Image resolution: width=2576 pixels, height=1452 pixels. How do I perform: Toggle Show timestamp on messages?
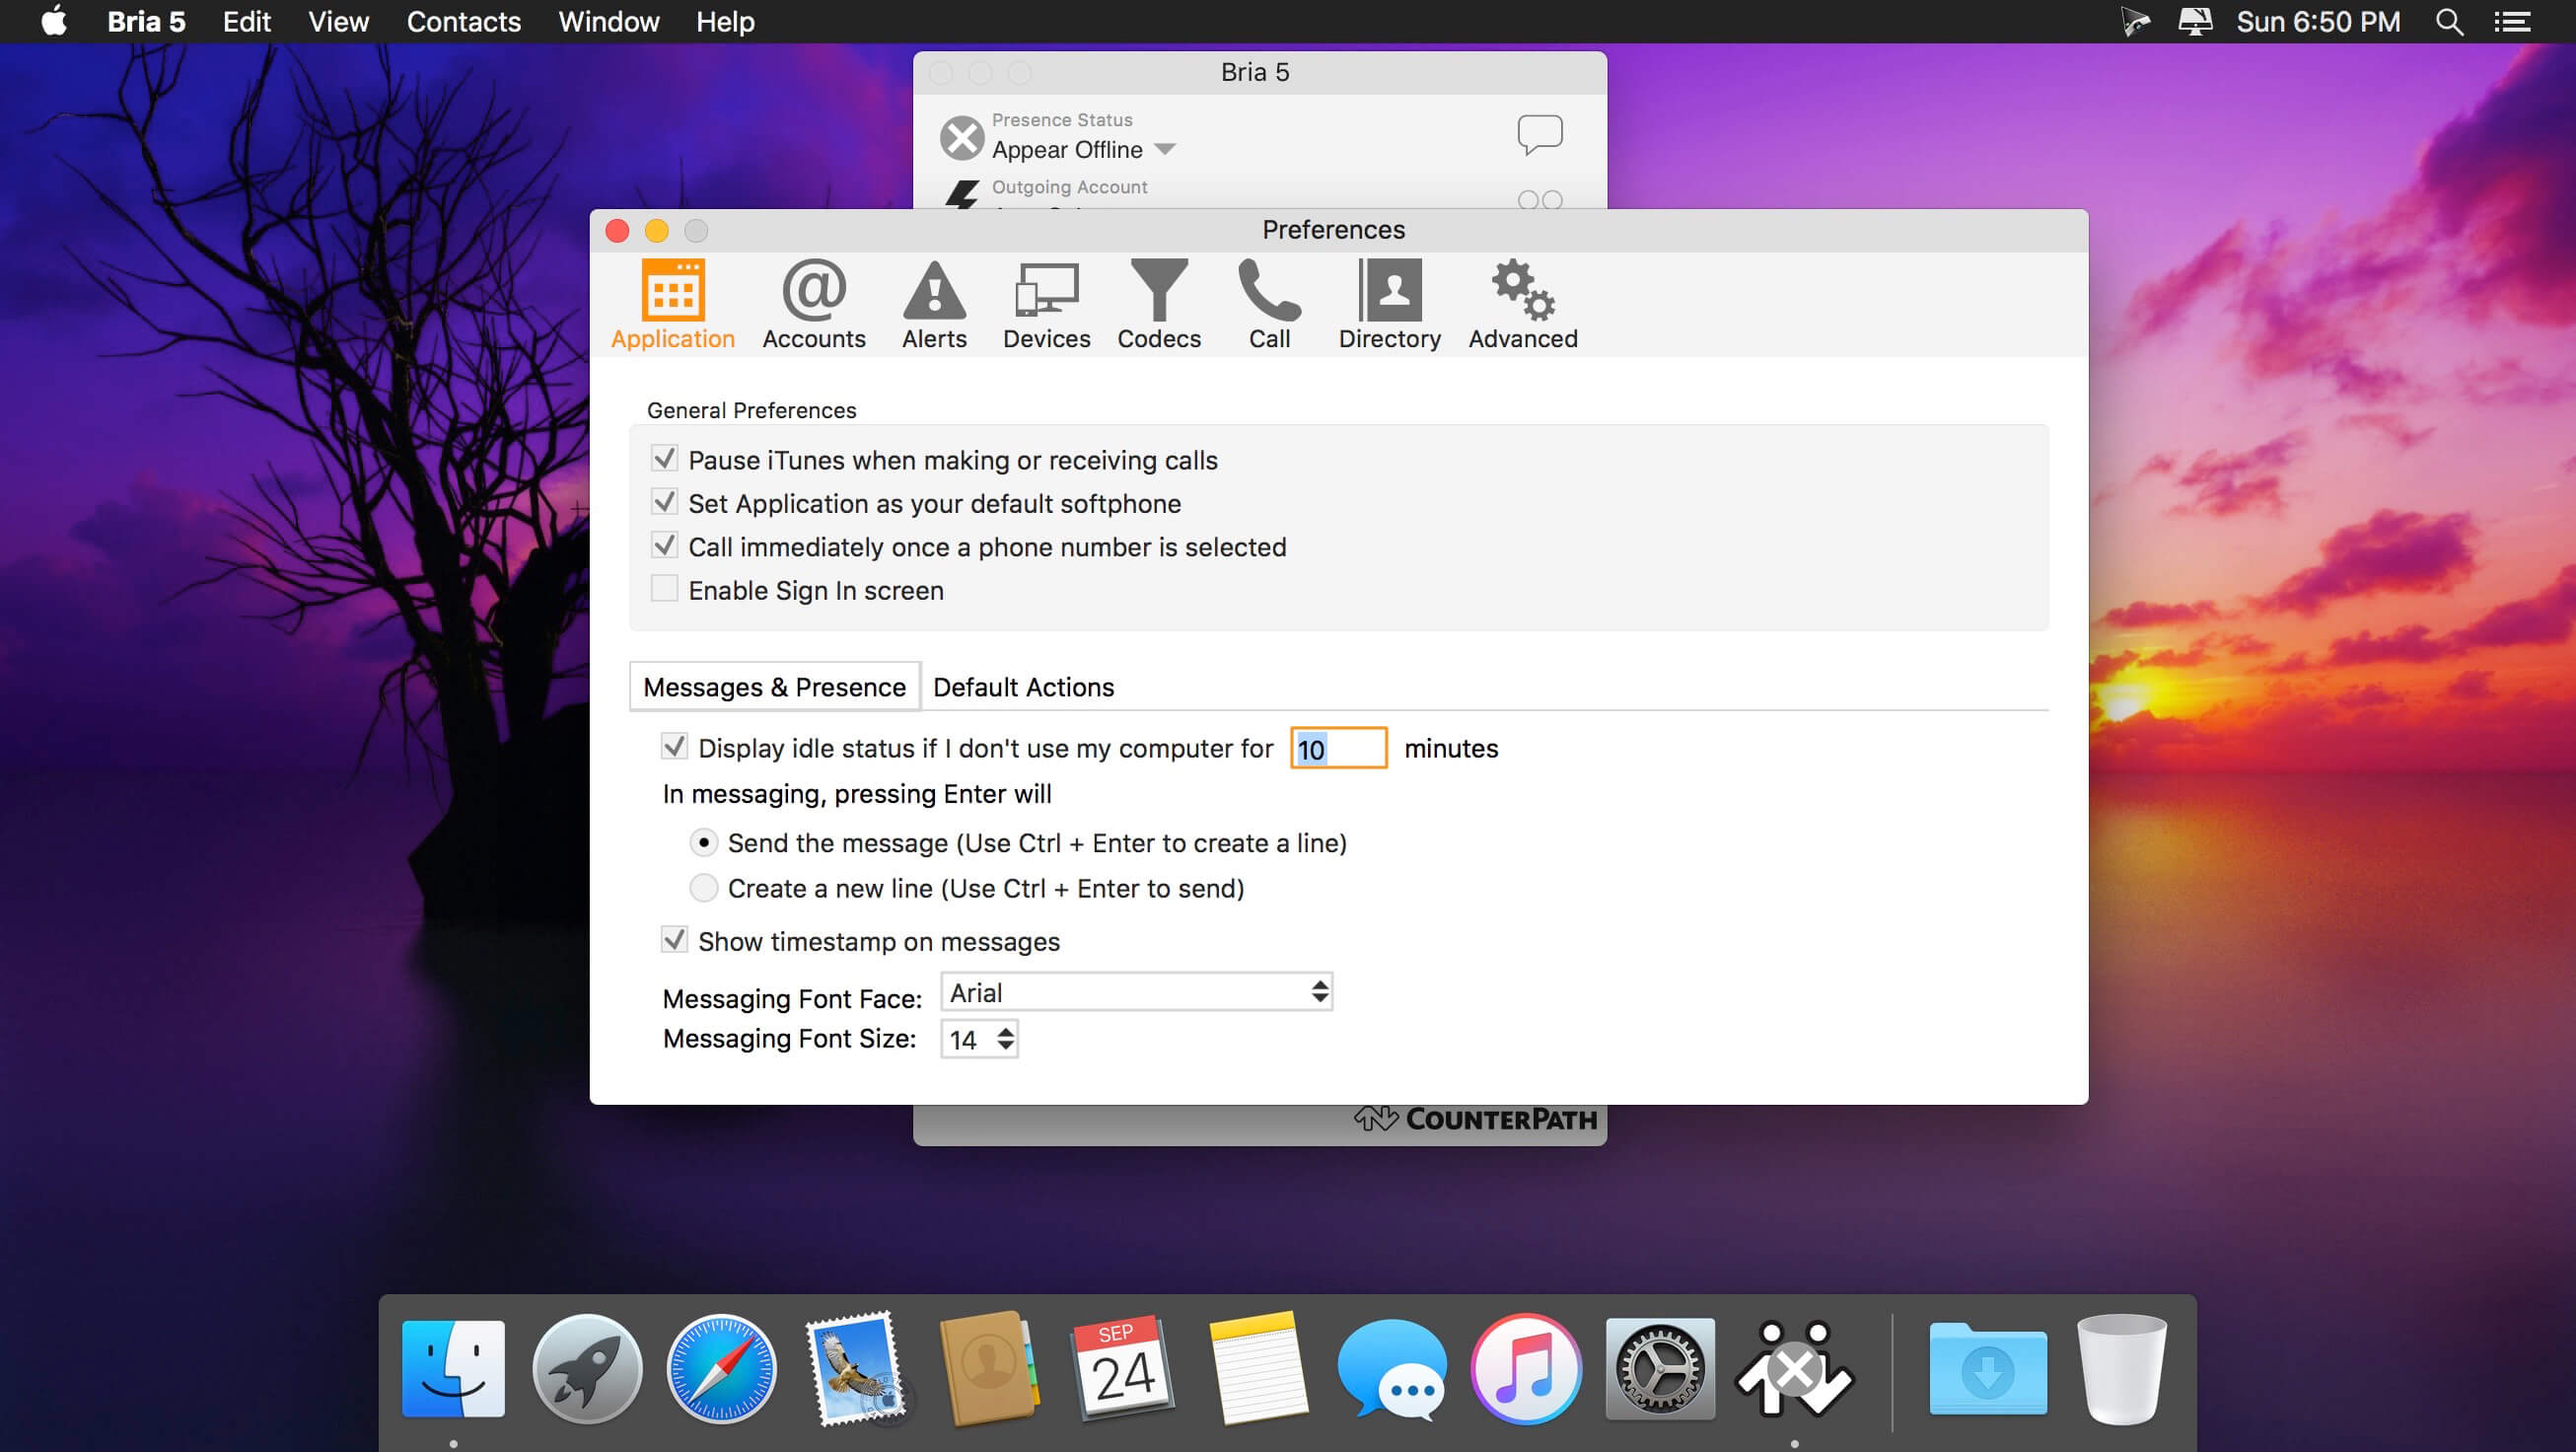coord(674,940)
